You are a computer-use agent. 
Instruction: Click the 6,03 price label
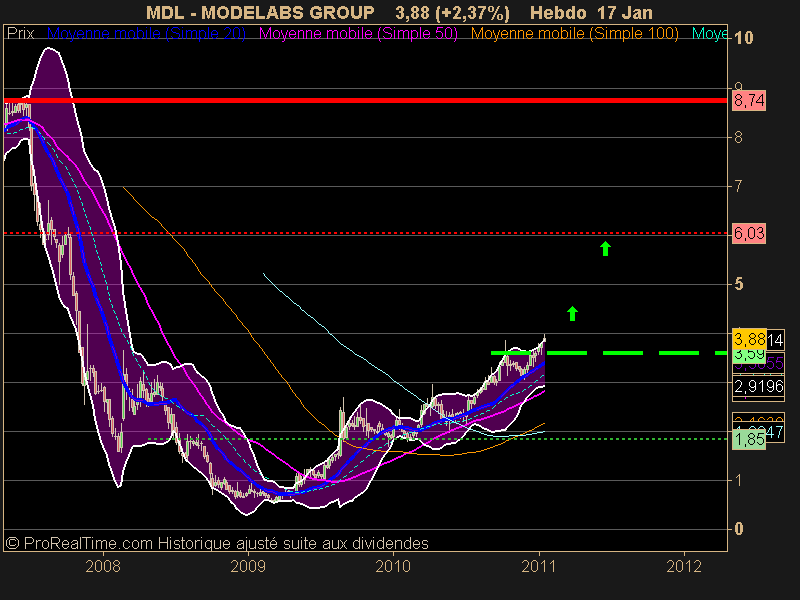coord(749,233)
